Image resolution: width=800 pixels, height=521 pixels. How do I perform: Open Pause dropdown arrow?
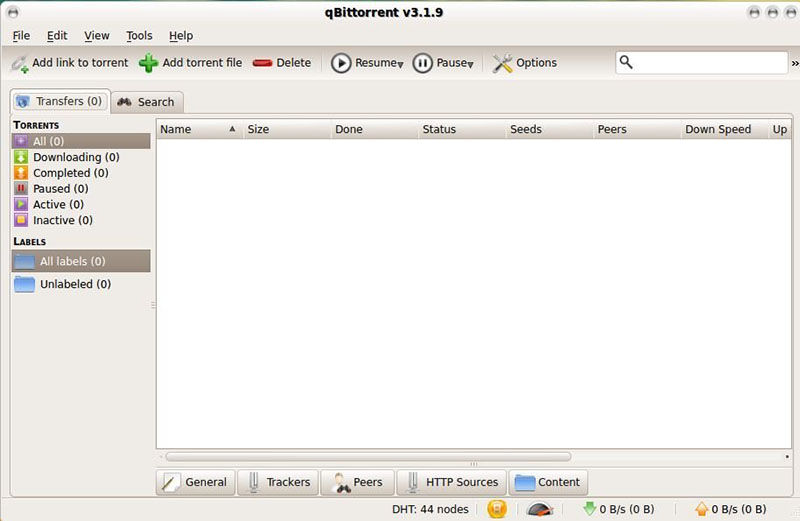pyautogui.click(x=470, y=64)
